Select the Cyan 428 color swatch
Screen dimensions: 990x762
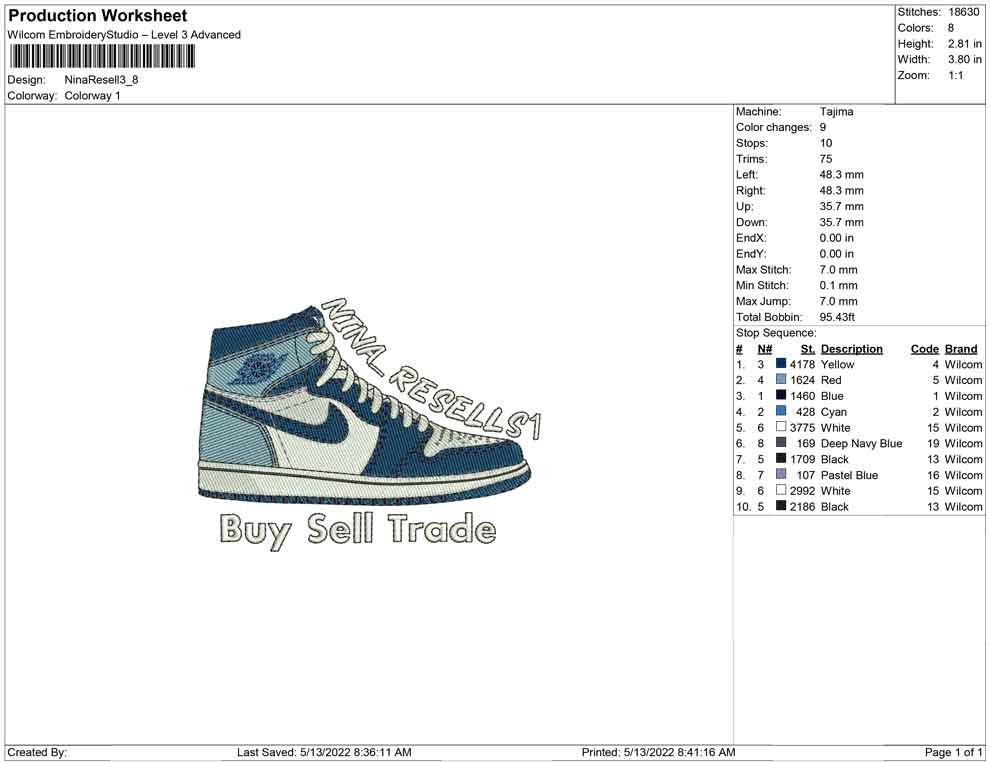pos(781,411)
